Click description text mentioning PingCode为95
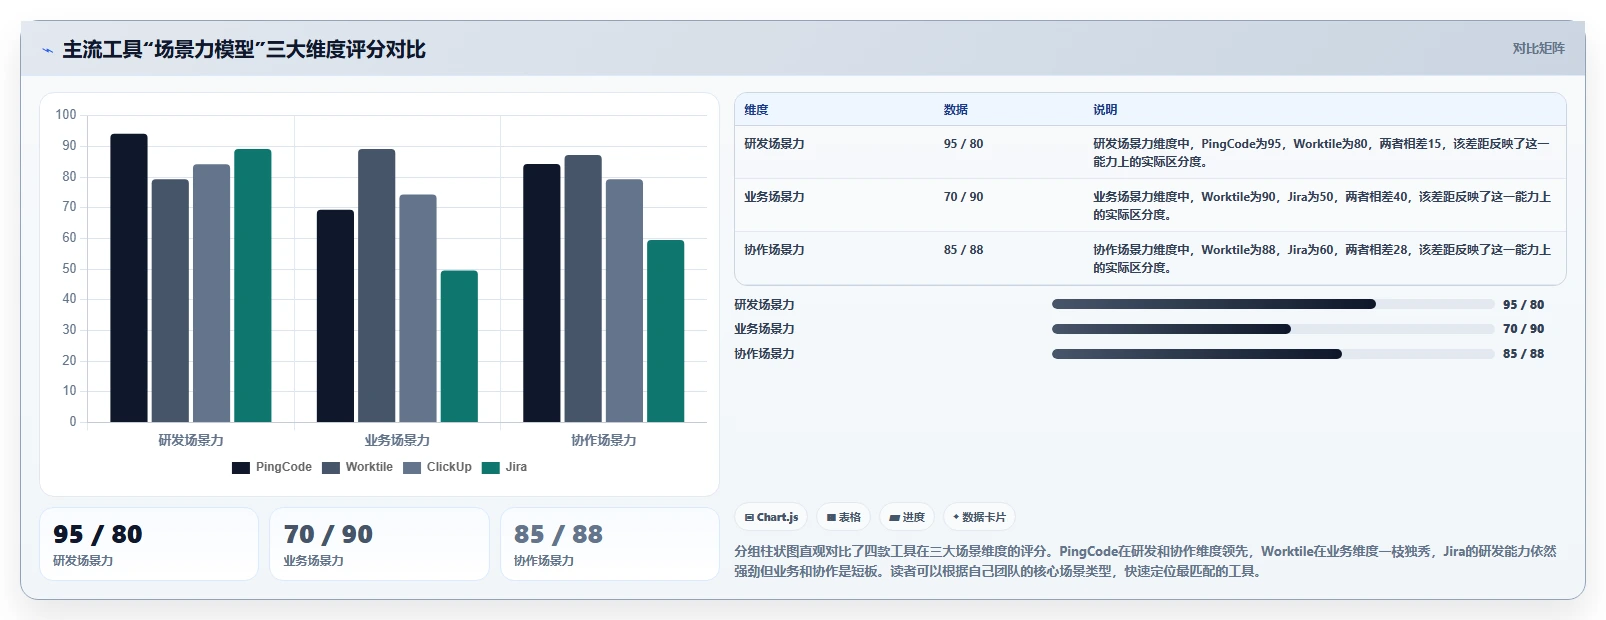 point(1321,152)
